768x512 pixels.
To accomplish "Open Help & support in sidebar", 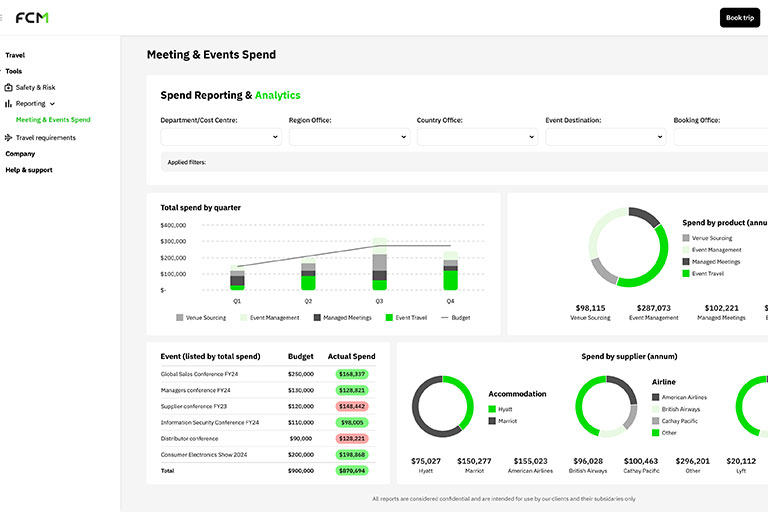I will [x=29, y=170].
